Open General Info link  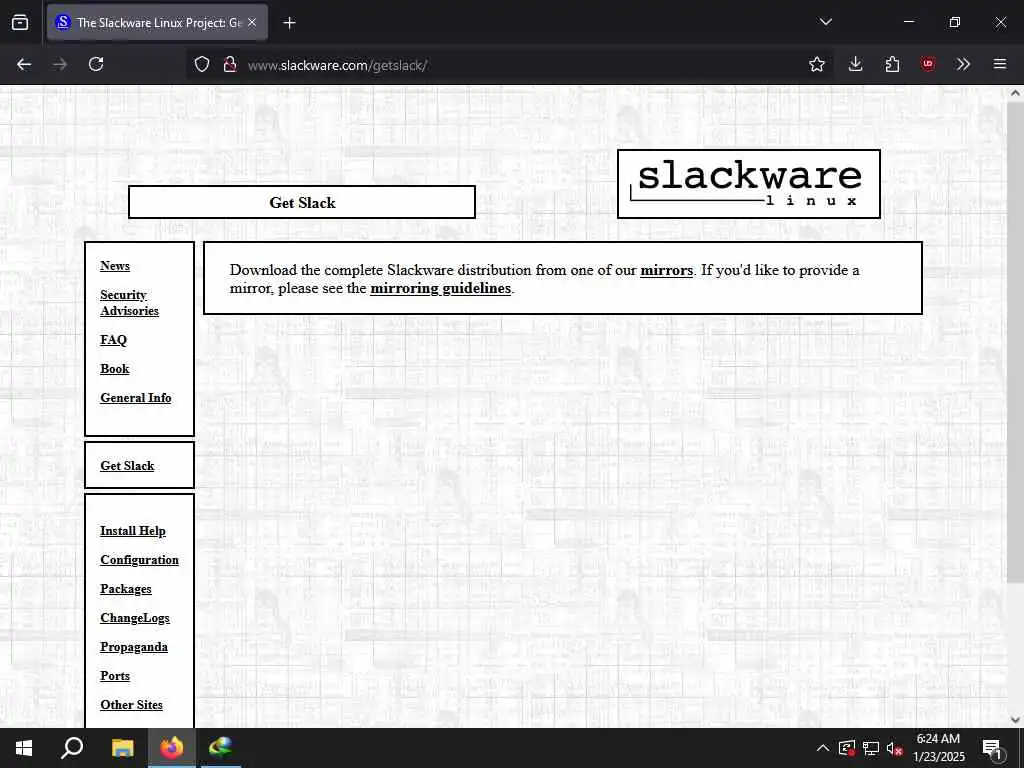[136, 398]
